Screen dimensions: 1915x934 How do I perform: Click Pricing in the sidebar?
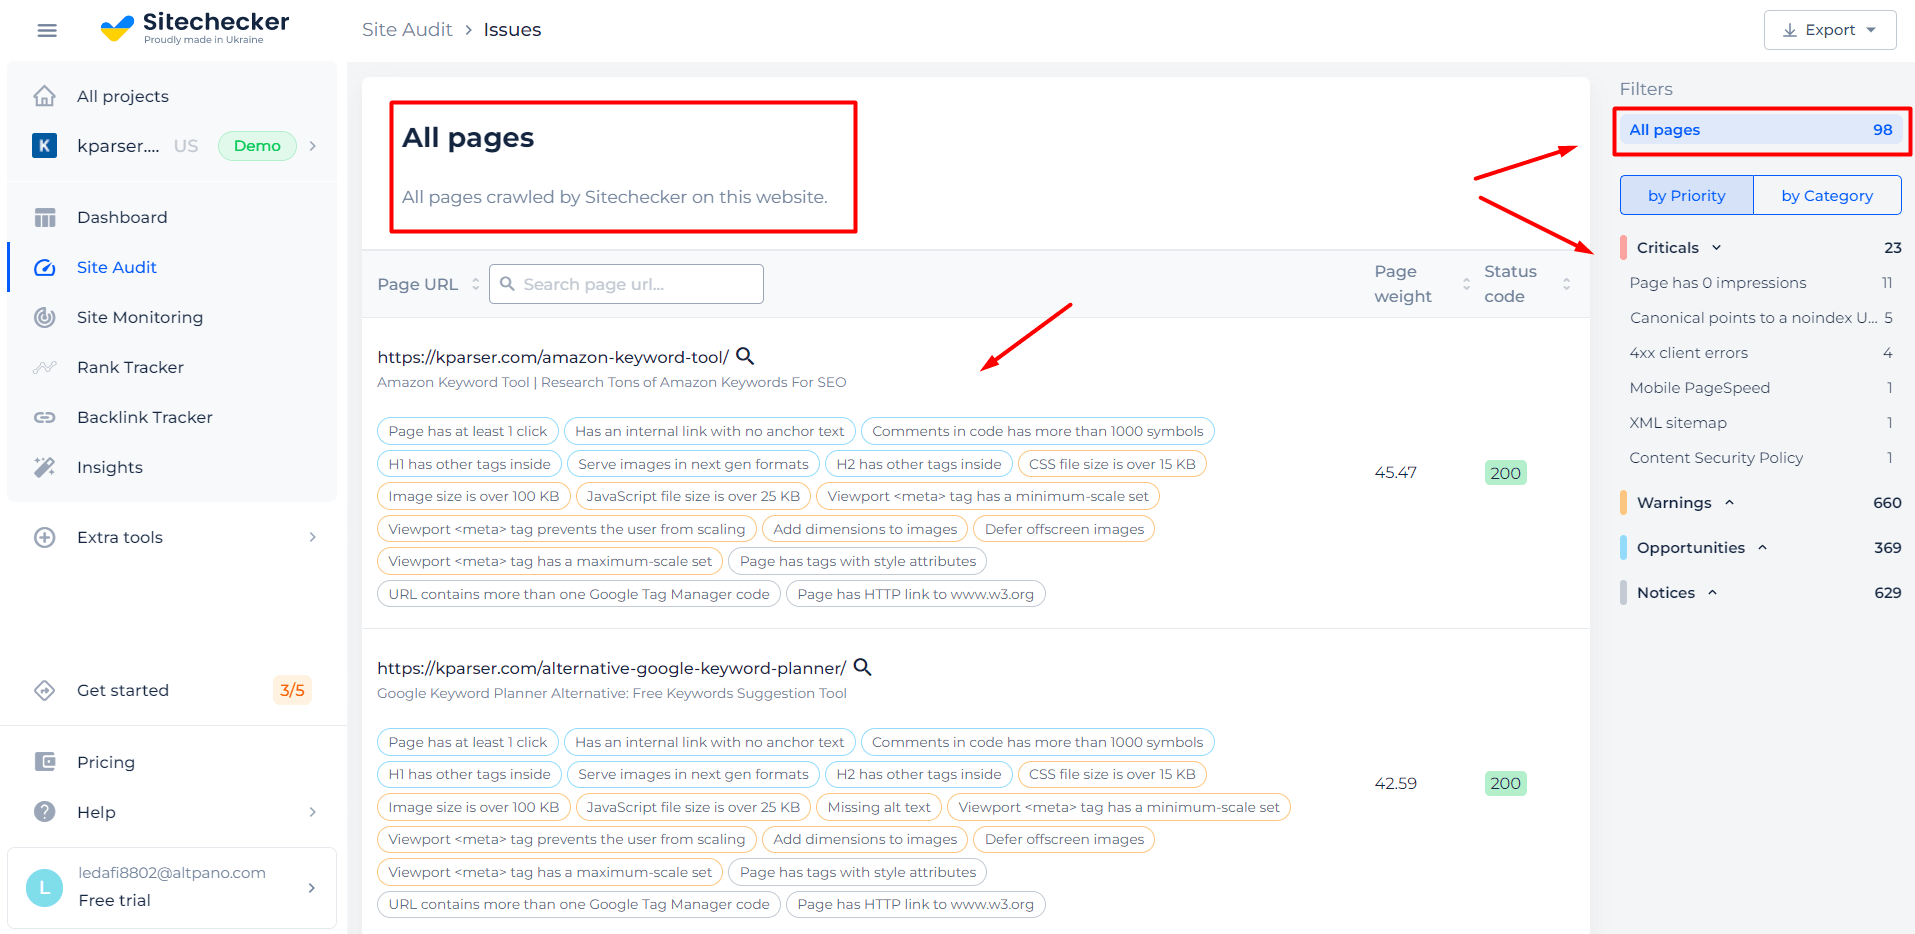click(106, 762)
